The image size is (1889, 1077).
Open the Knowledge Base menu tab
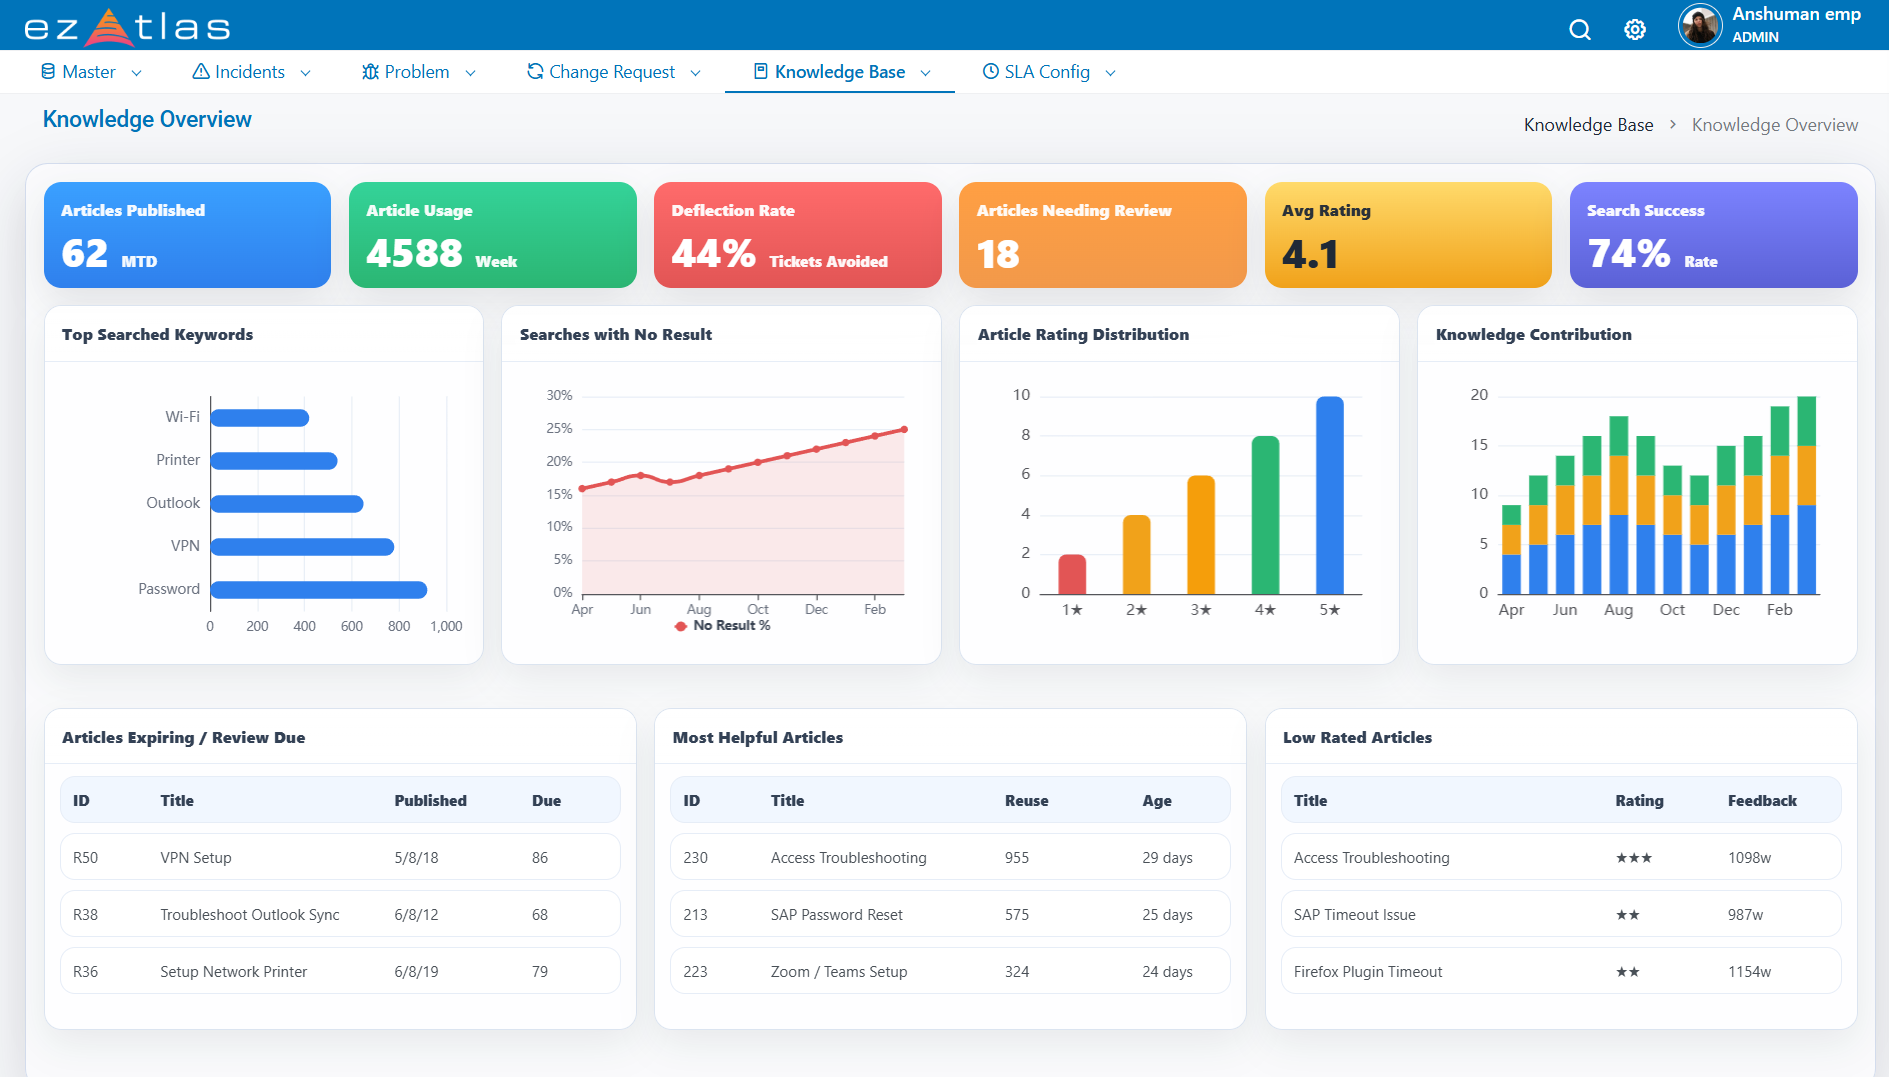pyautogui.click(x=840, y=72)
